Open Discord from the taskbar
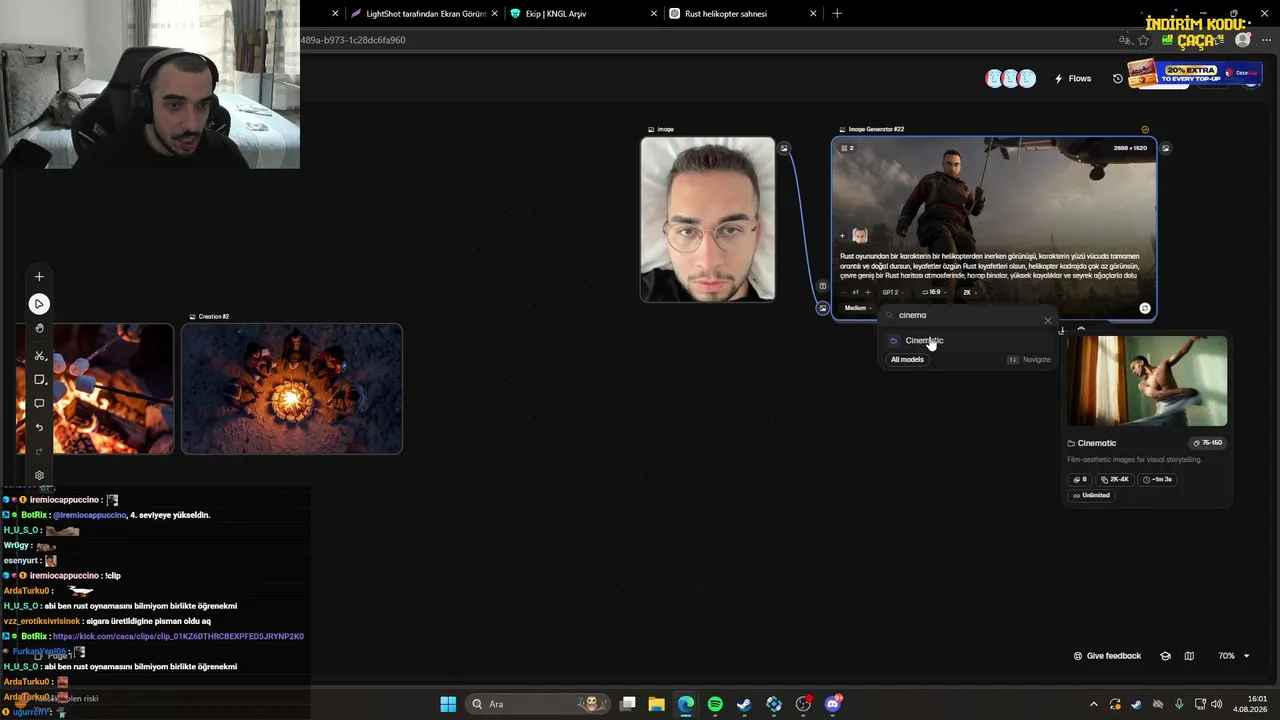This screenshot has height=720, width=1280. click(x=833, y=704)
